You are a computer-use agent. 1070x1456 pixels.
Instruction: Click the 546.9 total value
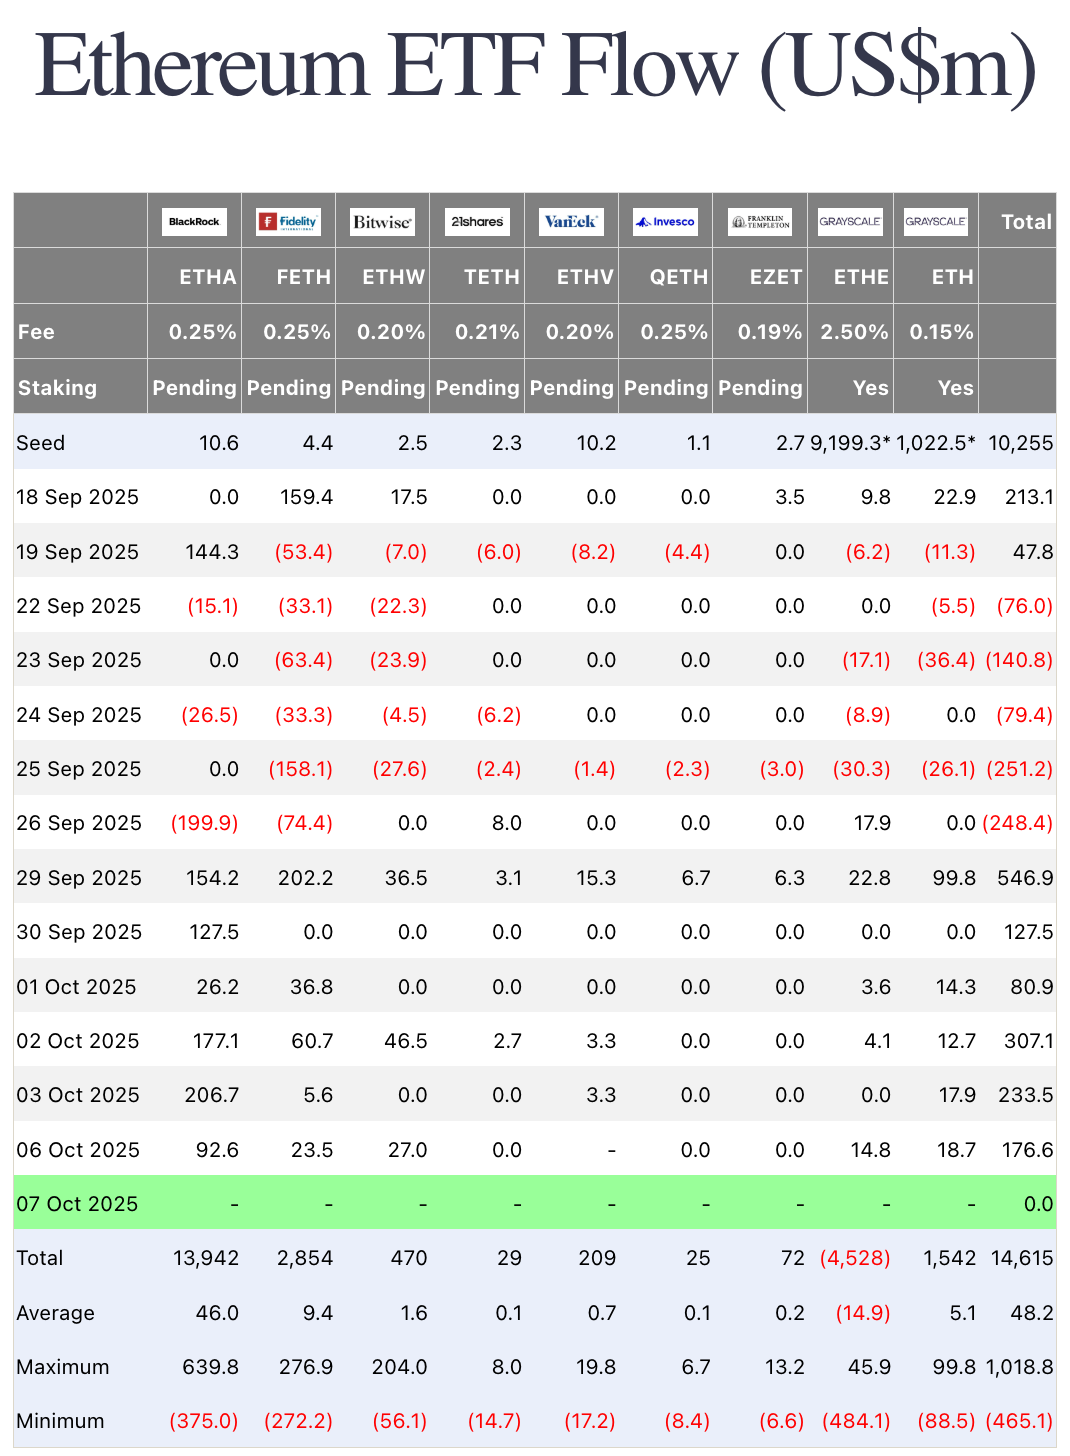1025,878
